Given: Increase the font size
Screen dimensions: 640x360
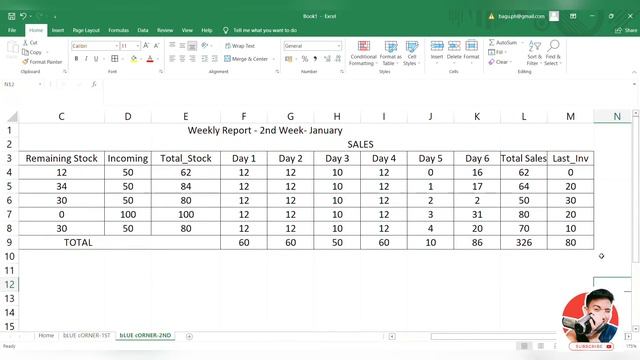Looking at the screenshot, I should 146,46.
